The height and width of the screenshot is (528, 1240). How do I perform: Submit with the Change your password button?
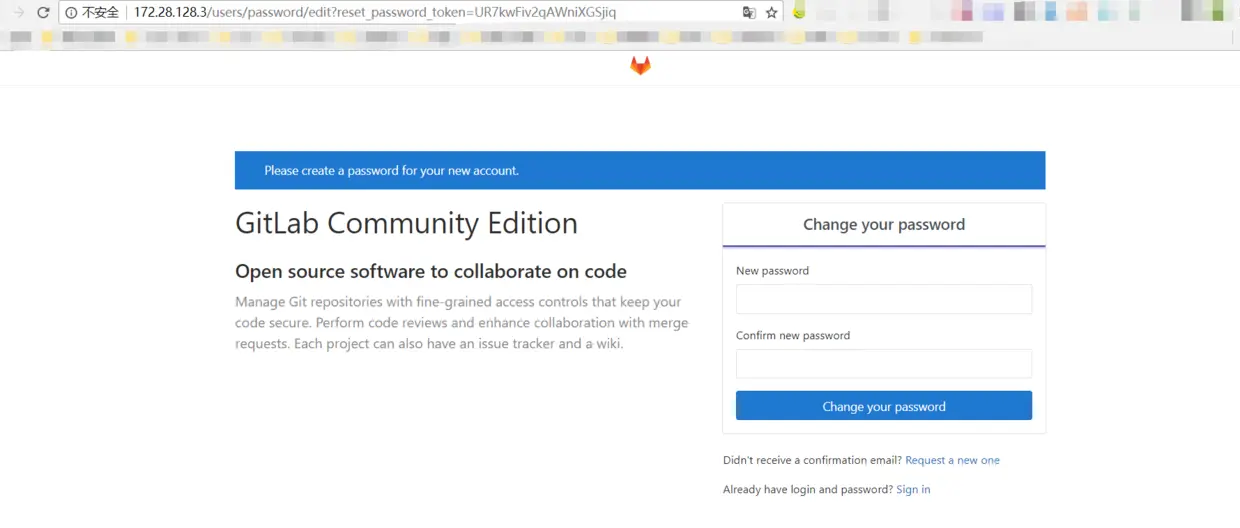point(884,406)
